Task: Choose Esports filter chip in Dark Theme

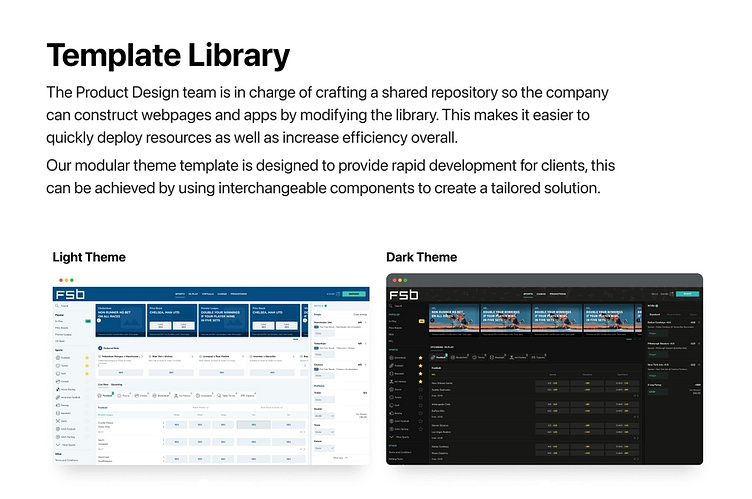Action: tap(538, 357)
